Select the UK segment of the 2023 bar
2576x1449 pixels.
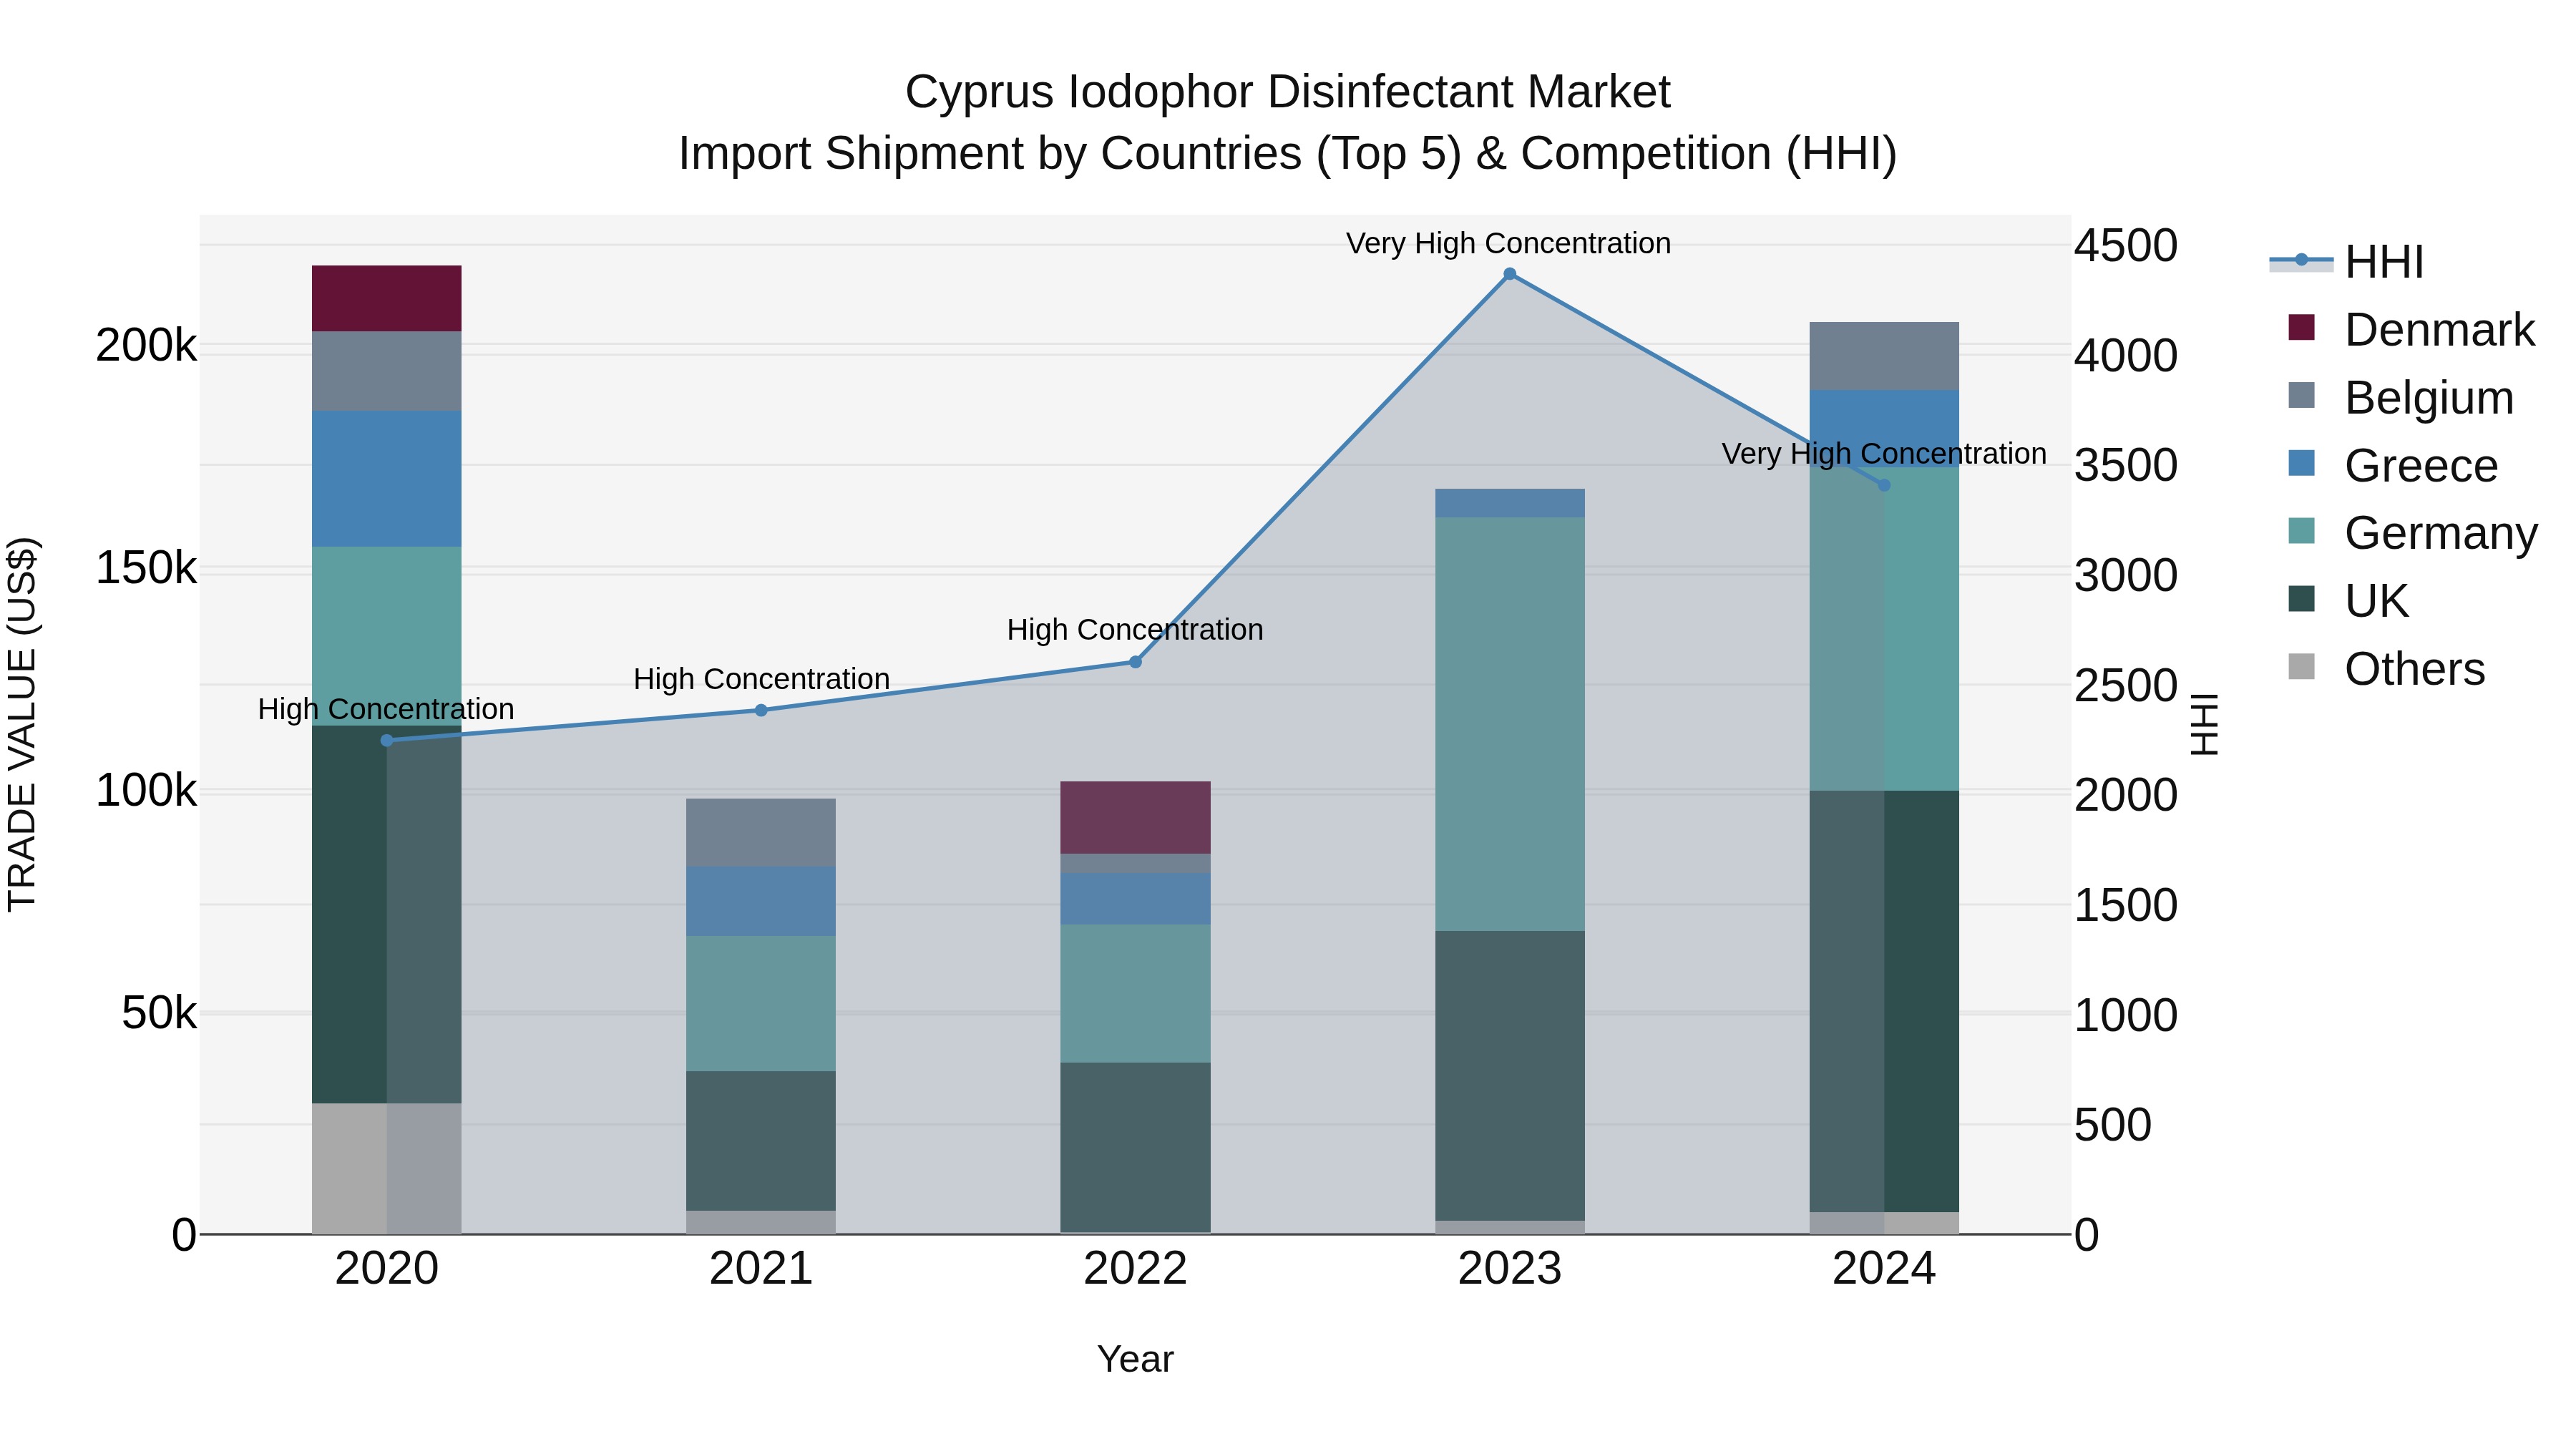(1510, 1076)
